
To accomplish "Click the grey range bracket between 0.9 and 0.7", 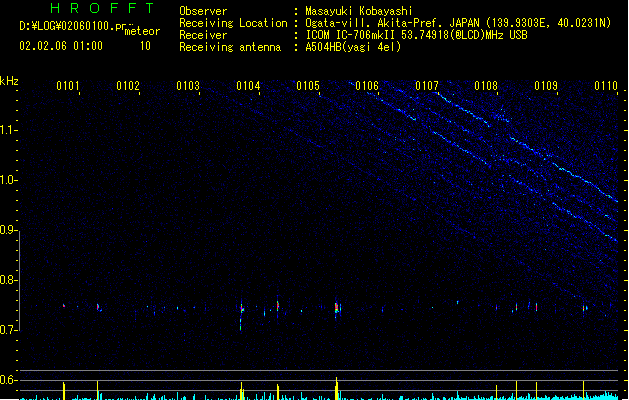I will coord(20,281).
